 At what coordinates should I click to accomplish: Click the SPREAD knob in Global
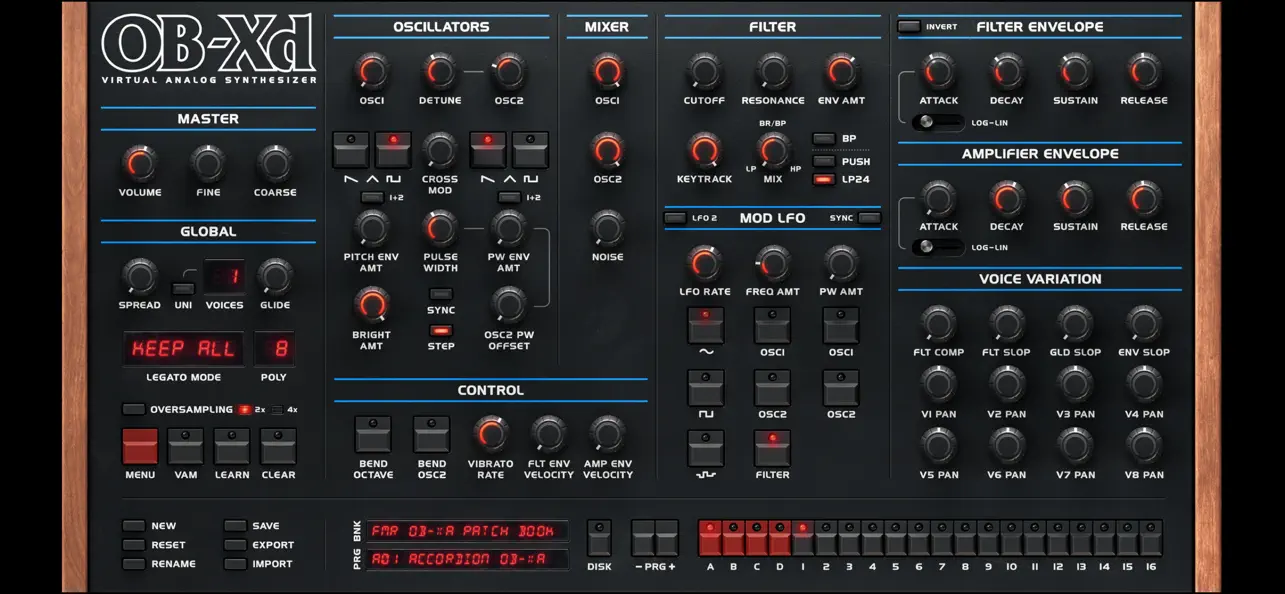139,276
